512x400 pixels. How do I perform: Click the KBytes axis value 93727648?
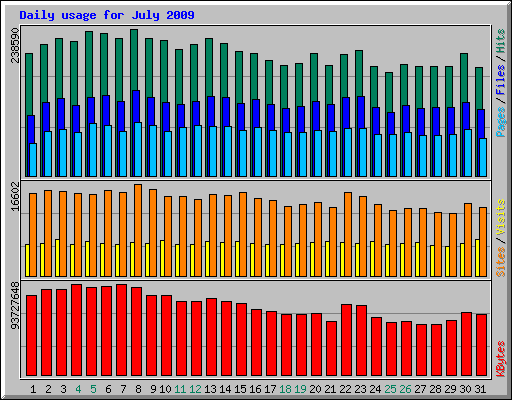pyautogui.click(x=15, y=305)
